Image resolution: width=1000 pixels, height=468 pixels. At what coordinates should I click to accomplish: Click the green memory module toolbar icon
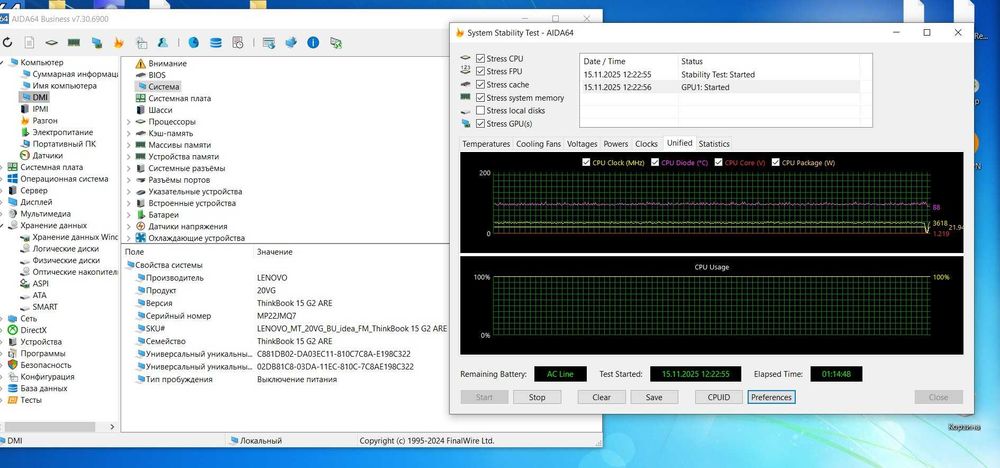coord(74,43)
